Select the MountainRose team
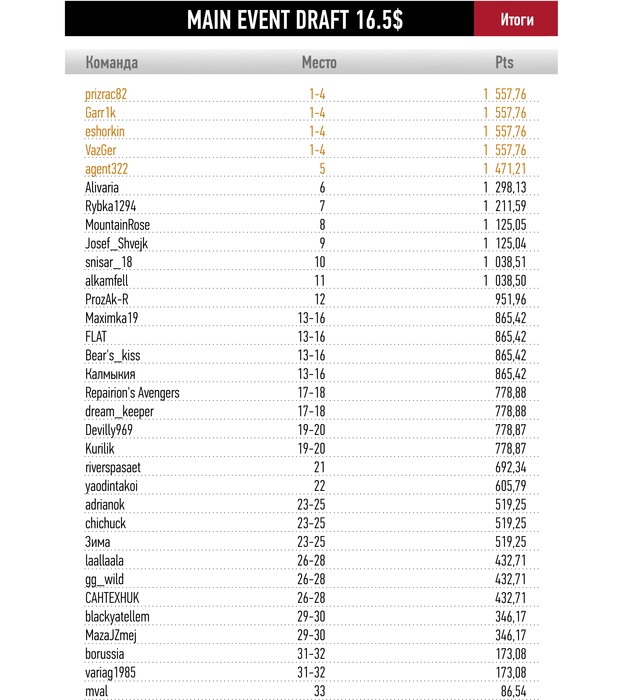The image size is (623, 700). coord(117,225)
